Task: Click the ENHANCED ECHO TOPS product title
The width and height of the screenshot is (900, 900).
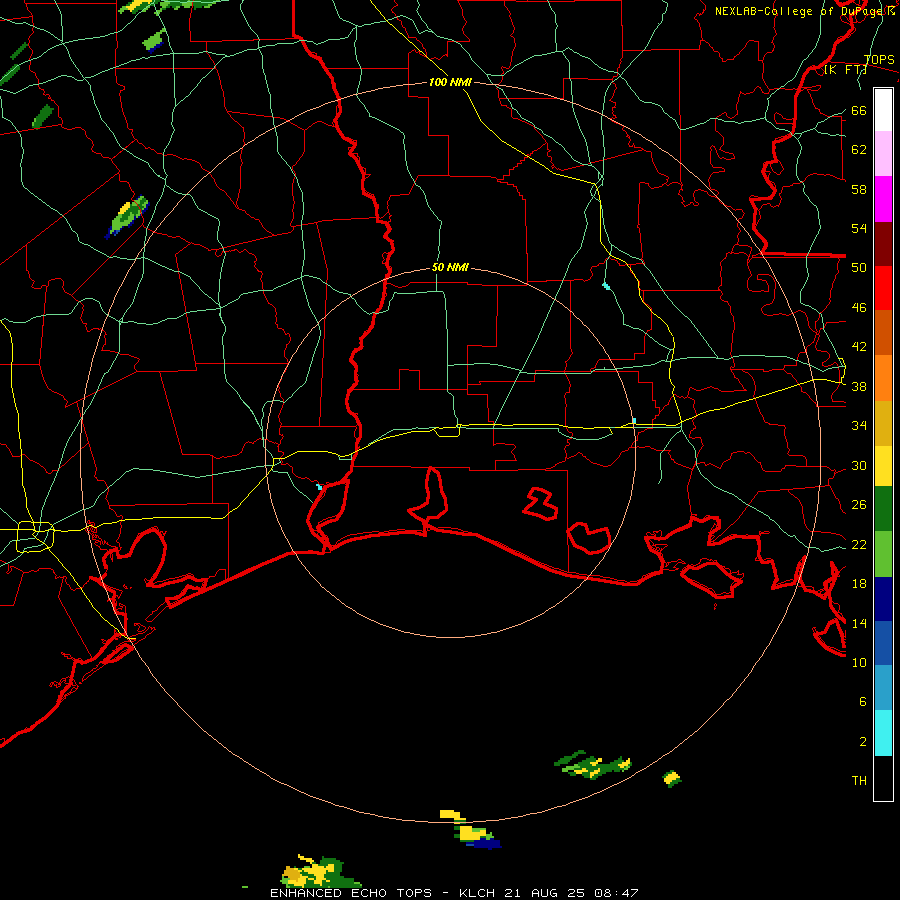Action: [x=350, y=893]
